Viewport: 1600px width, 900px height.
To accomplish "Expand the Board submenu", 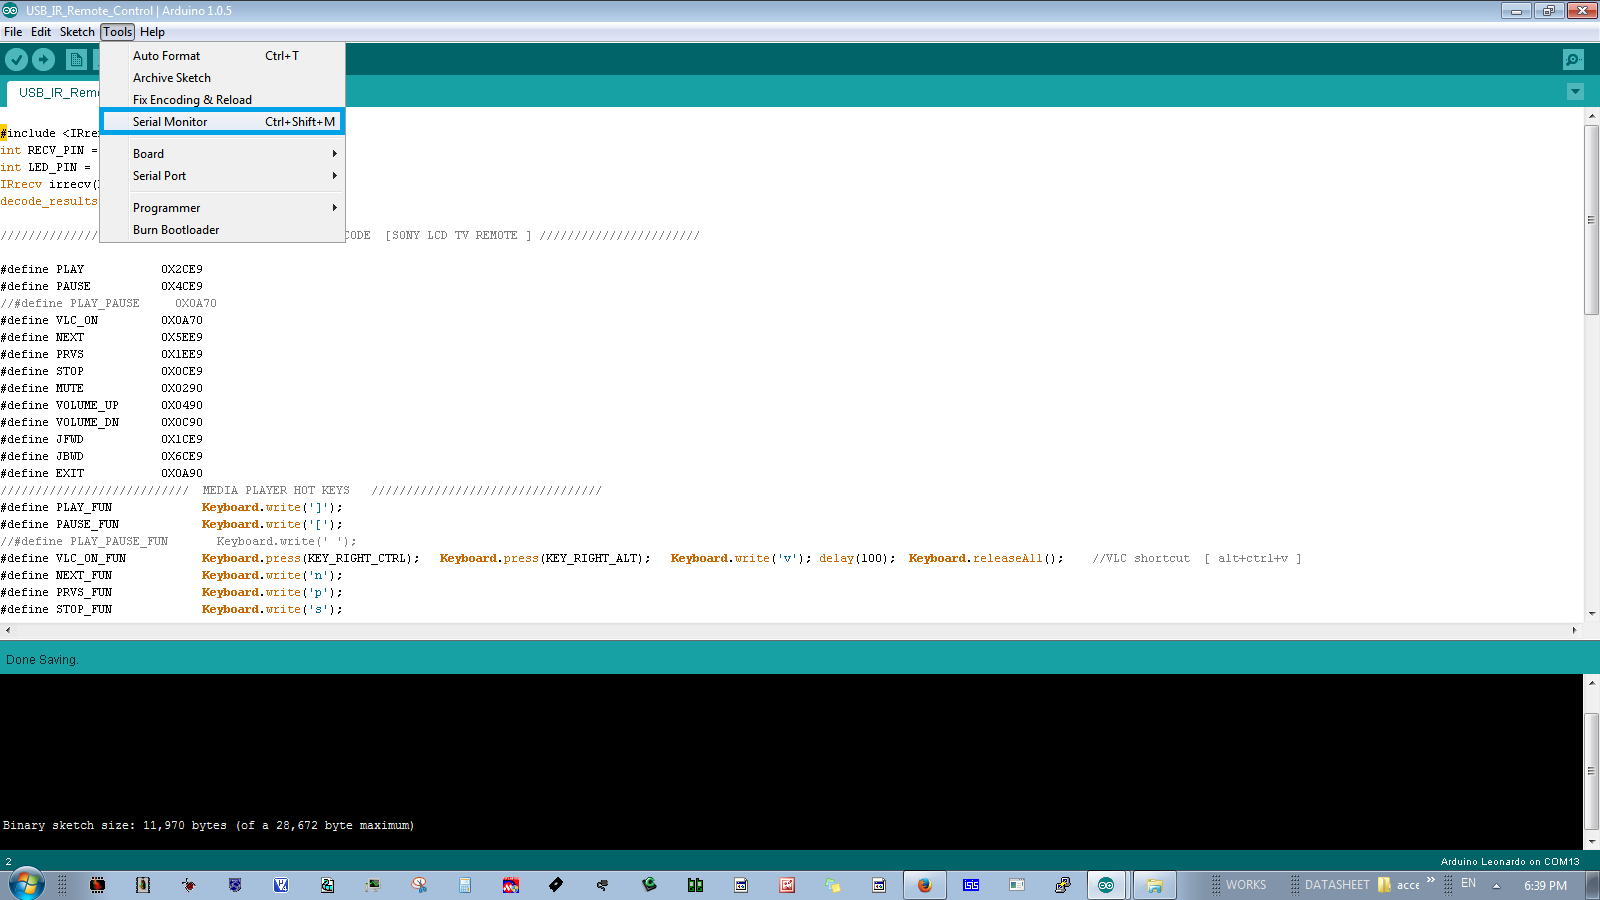I will point(222,154).
